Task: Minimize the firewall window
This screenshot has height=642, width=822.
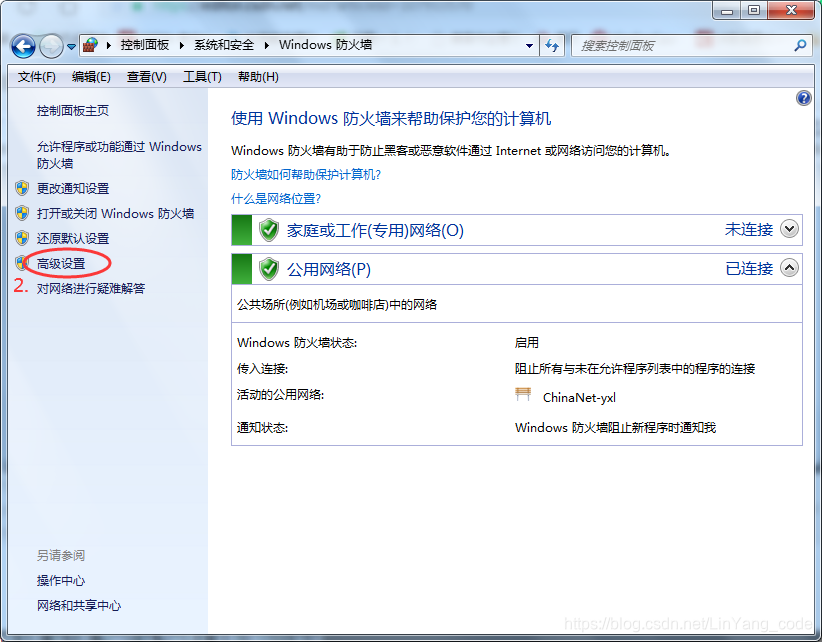Action: (727, 10)
